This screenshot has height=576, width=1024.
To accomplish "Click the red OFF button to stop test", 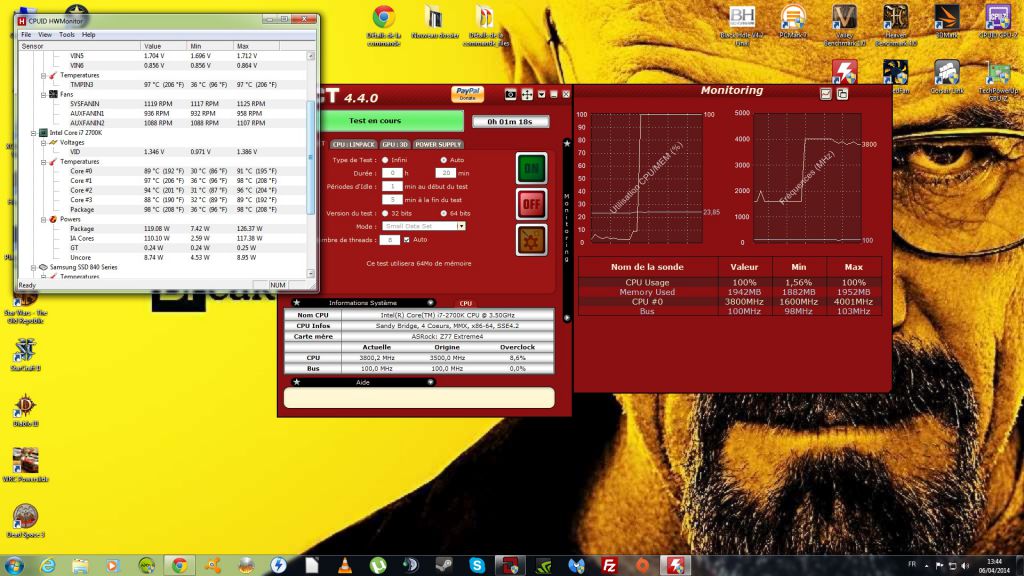I will [531, 204].
